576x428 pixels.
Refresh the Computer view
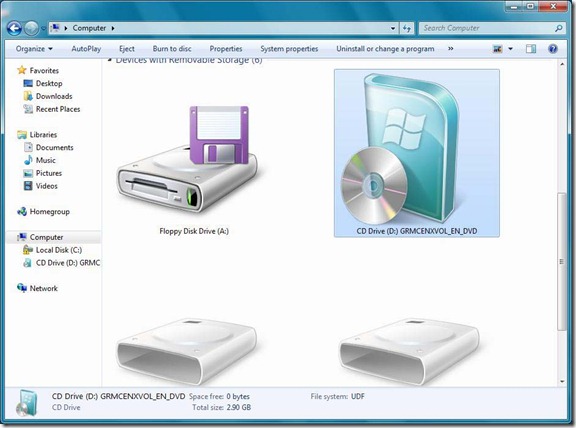point(407,28)
